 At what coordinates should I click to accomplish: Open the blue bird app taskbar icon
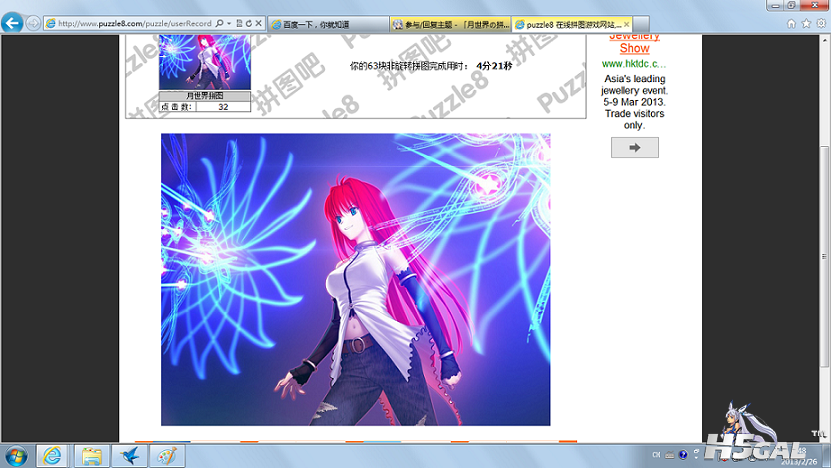click(129, 456)
